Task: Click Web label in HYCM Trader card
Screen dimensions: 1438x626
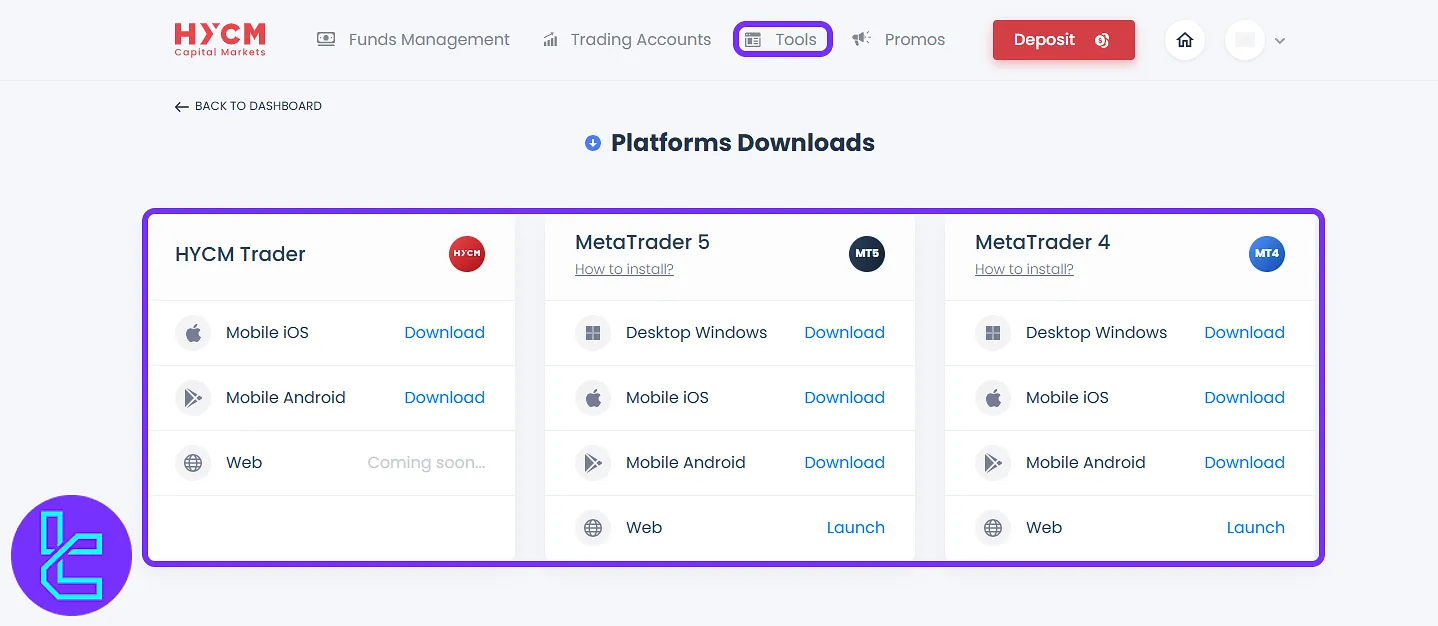Action: 244,463
